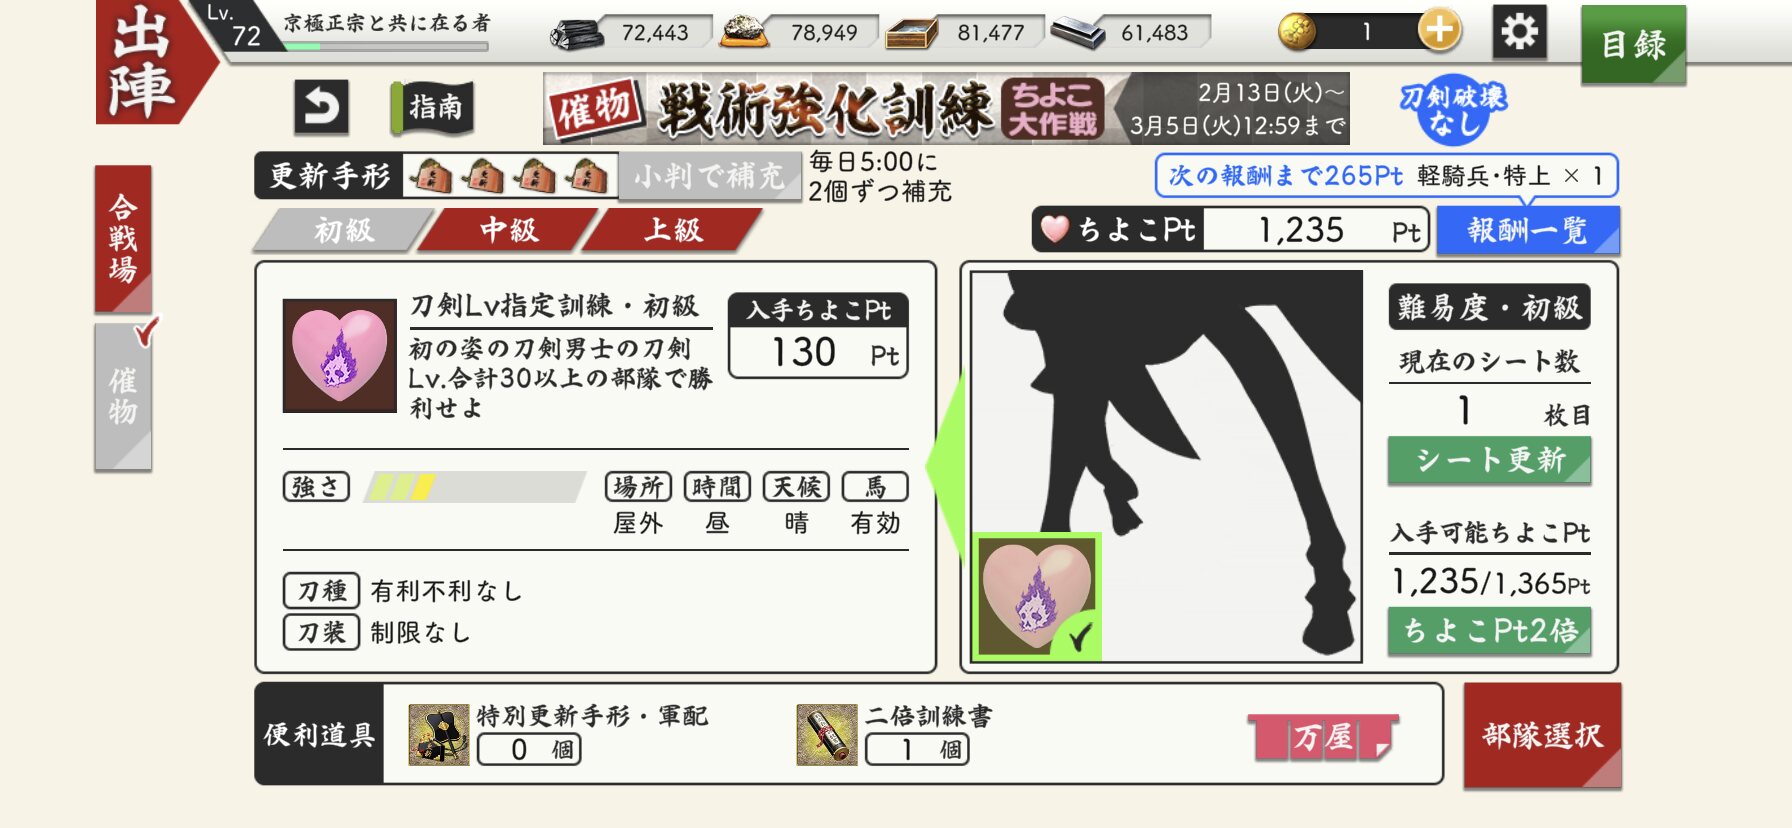Click the 更新手形 token icons
The height and width of the screenshot is (828, 1792).
510,177
